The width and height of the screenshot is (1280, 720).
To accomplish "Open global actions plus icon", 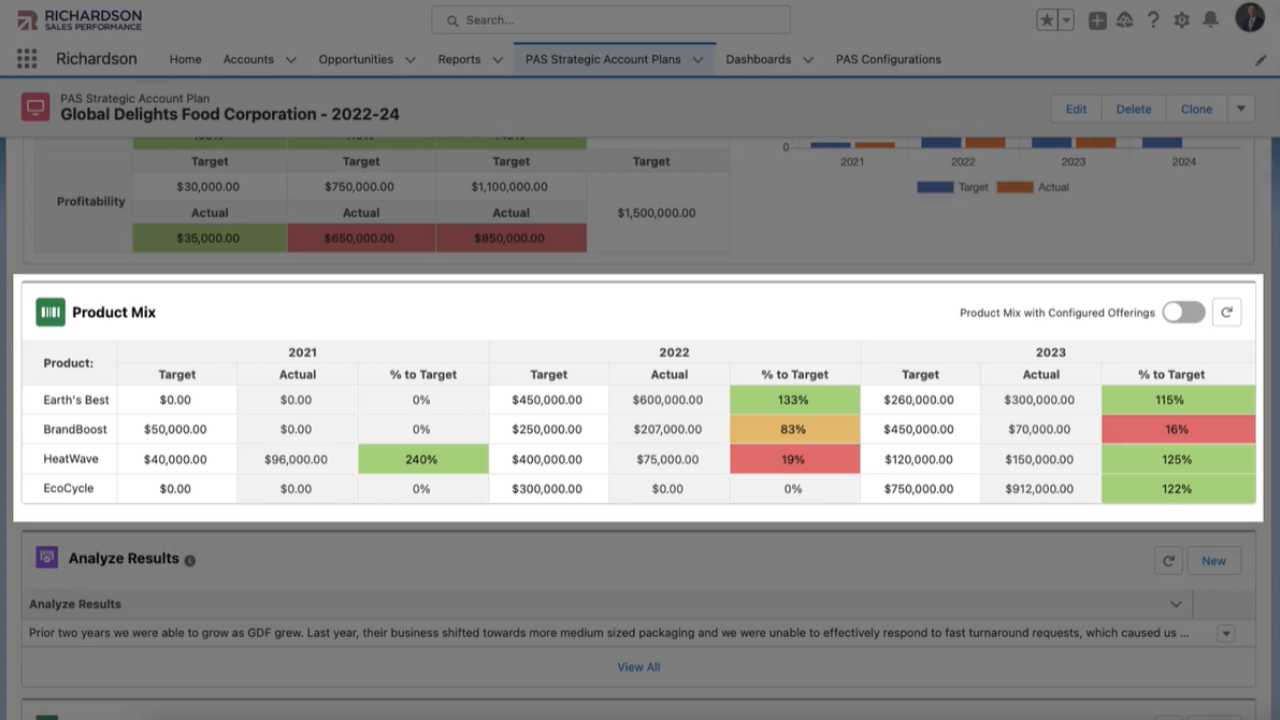I will (1097, 20).
